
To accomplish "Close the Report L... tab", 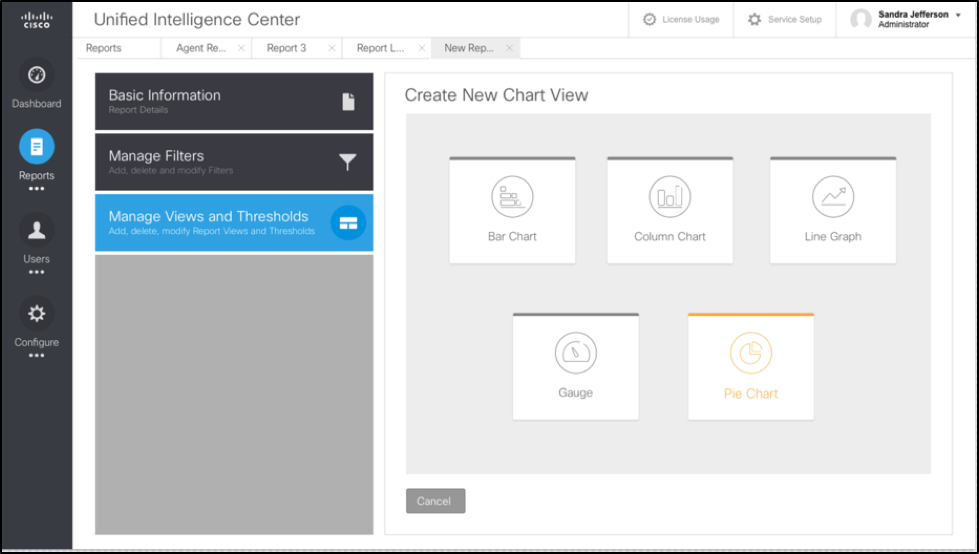I will tap(421, 48).
